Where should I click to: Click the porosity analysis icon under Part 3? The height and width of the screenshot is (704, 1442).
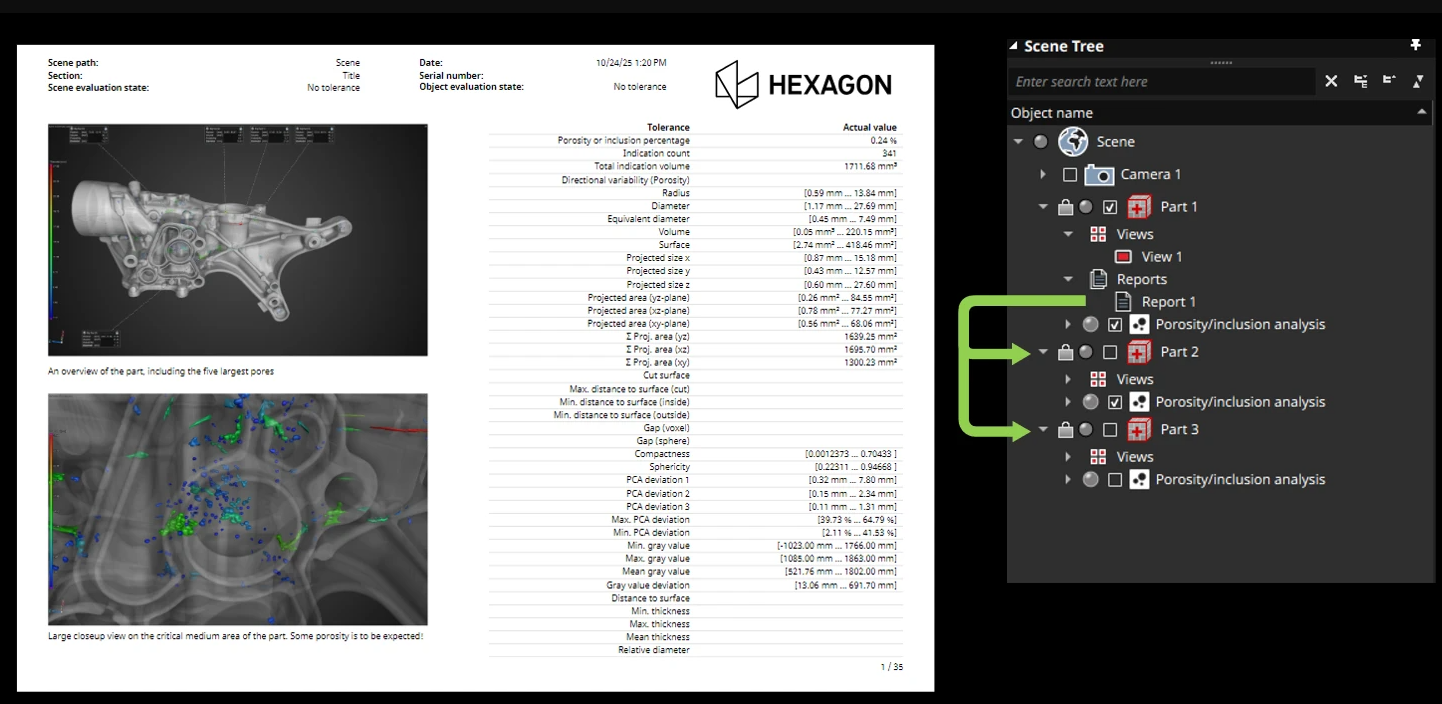coord(1139,480)
